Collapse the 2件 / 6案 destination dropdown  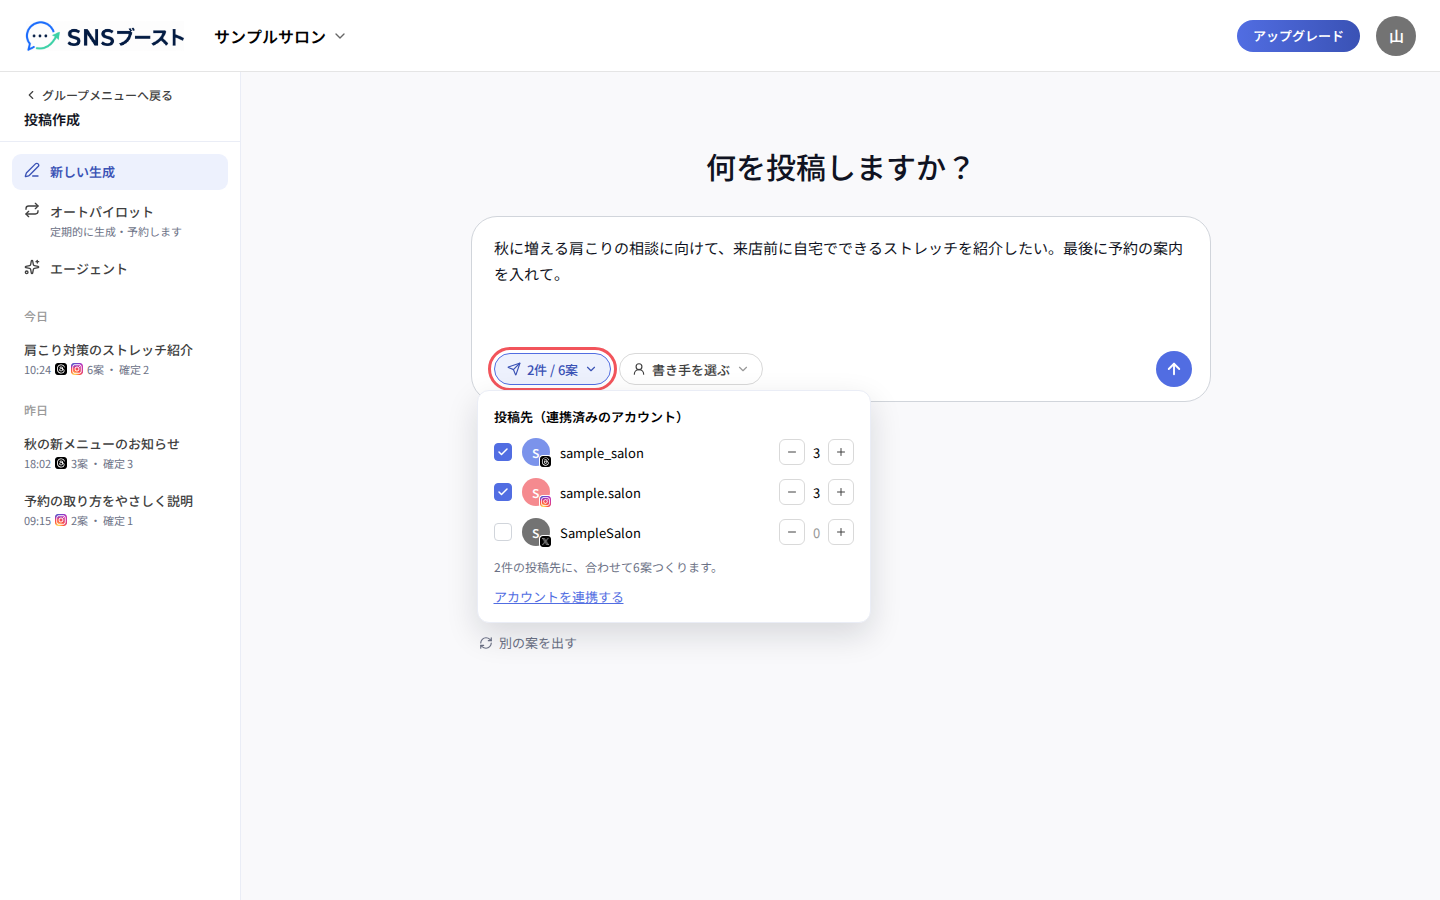[x=552, y=370]
